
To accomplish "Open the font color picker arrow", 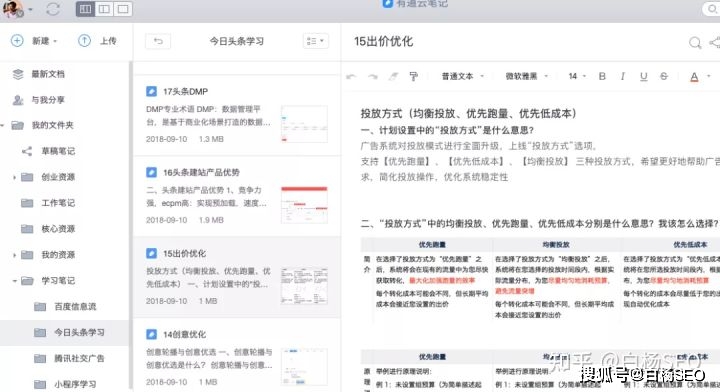I will pos(709,76).
